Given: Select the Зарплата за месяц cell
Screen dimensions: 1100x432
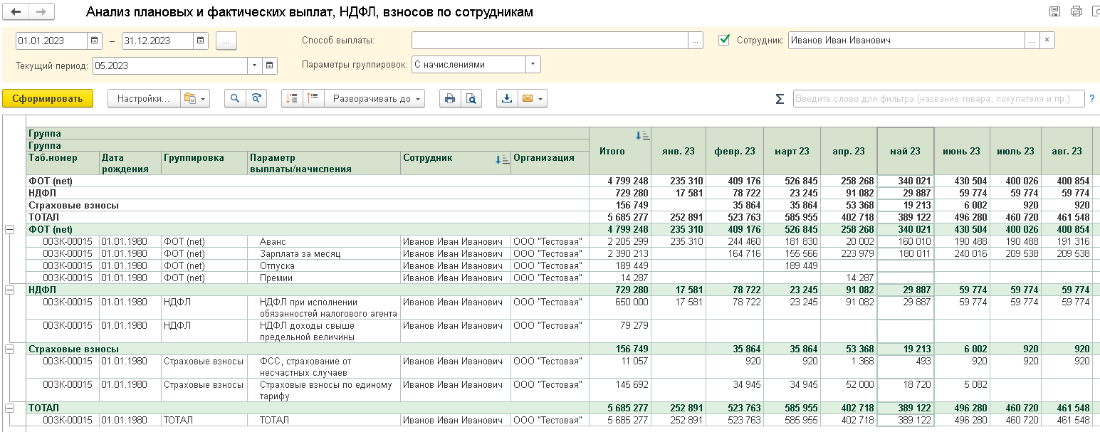Looking at the screenshot, I should 324,253.
